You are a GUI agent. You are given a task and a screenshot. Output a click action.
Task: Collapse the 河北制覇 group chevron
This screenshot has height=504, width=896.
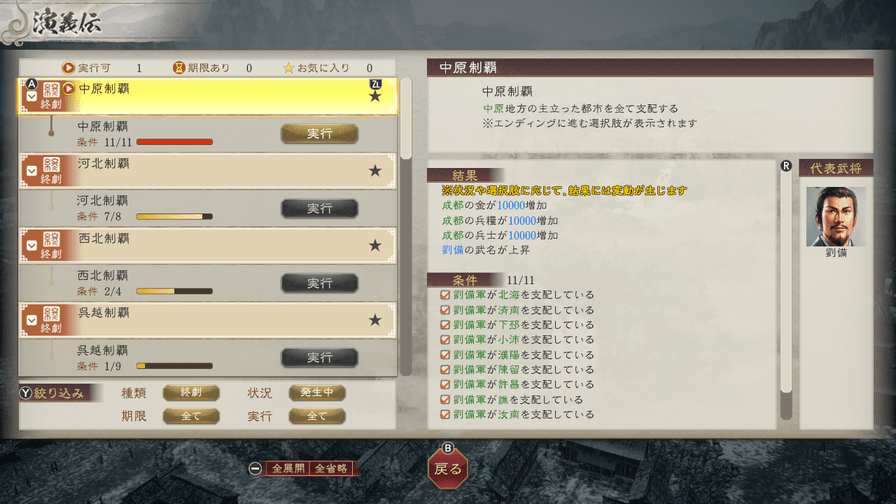click(x=32, y=171)
